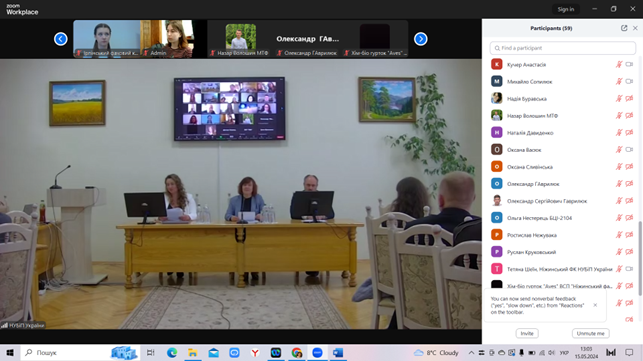Show next video thumbnails with right arrow
643x361 pixels.
(x=420, y=39)
